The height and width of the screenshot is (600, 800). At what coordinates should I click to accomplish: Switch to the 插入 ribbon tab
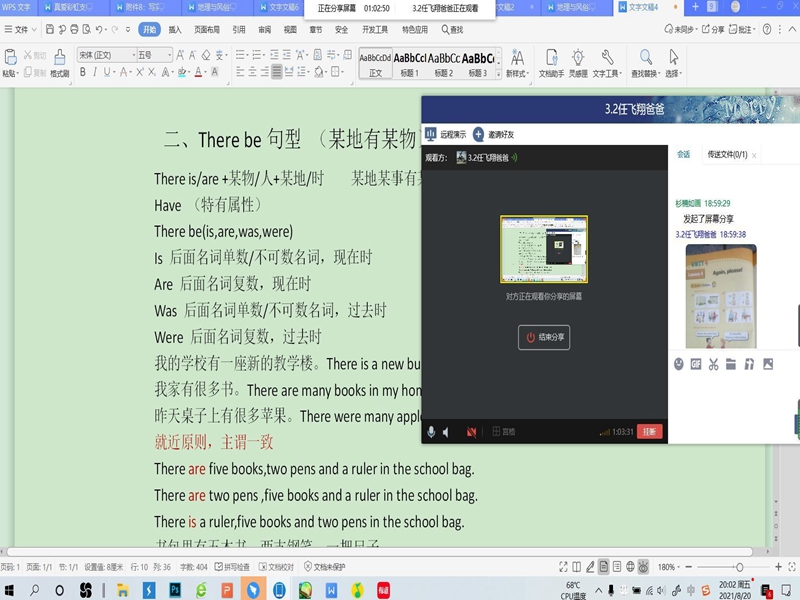pos(175,30)
